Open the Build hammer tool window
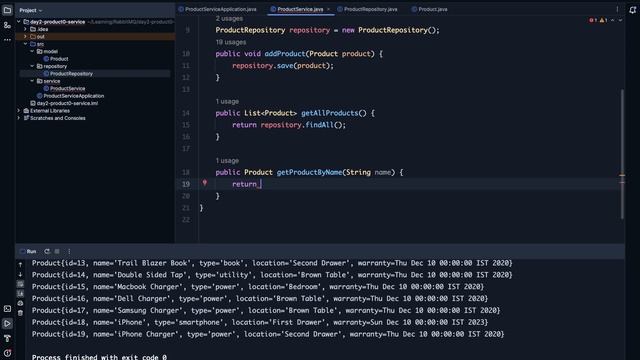 (x=7, y=338)
